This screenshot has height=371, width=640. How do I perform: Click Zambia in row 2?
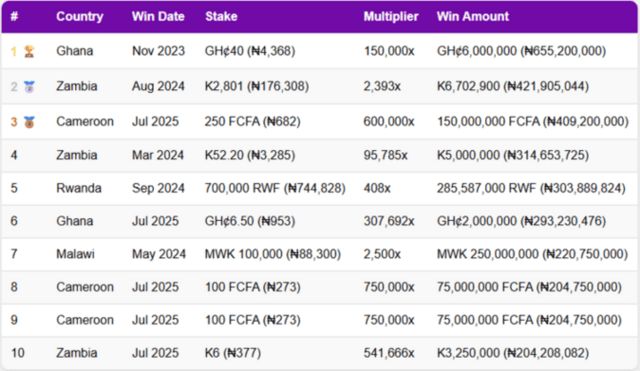pyautogui.click(x=77, y=86)
